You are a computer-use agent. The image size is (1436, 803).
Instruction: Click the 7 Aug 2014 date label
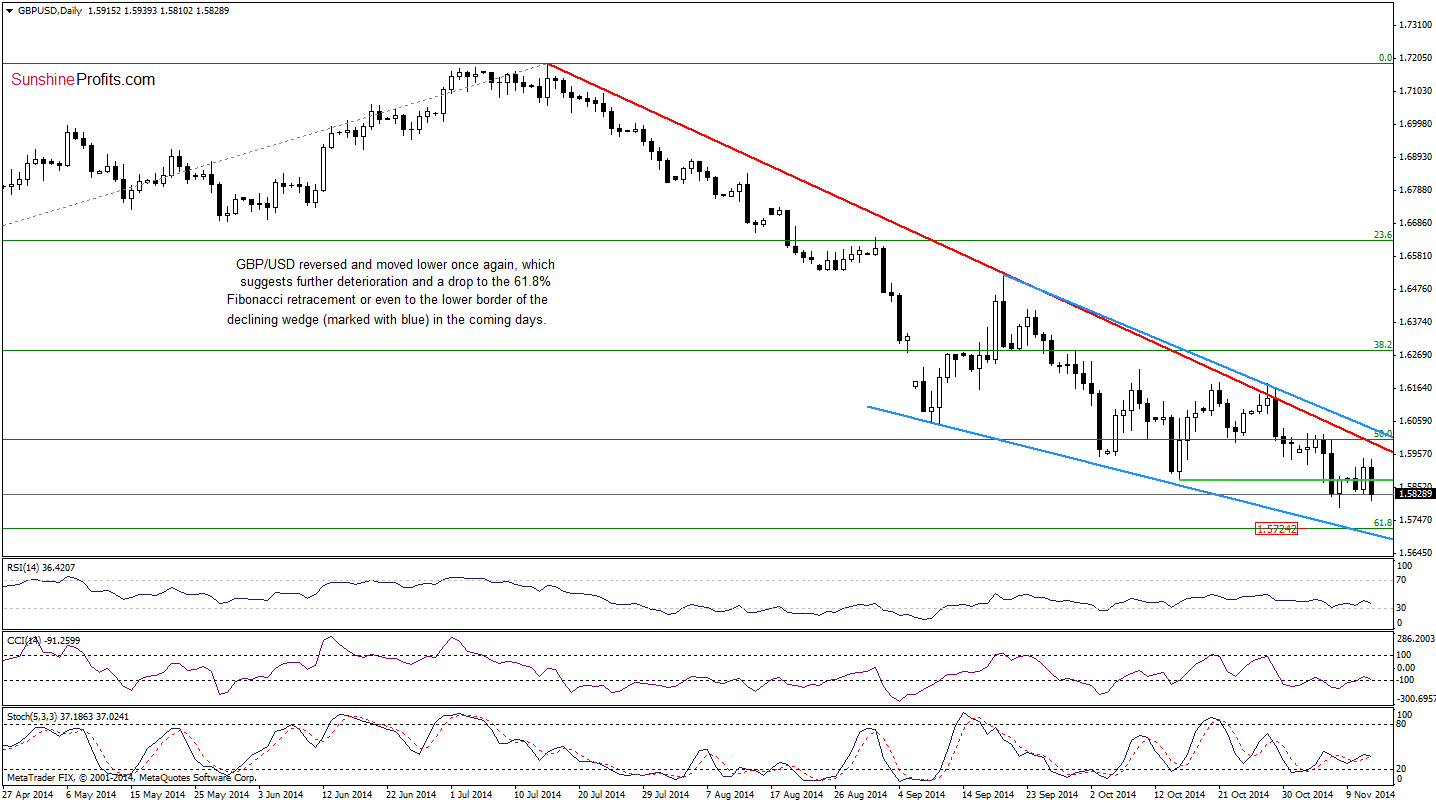tap(730, 794)
